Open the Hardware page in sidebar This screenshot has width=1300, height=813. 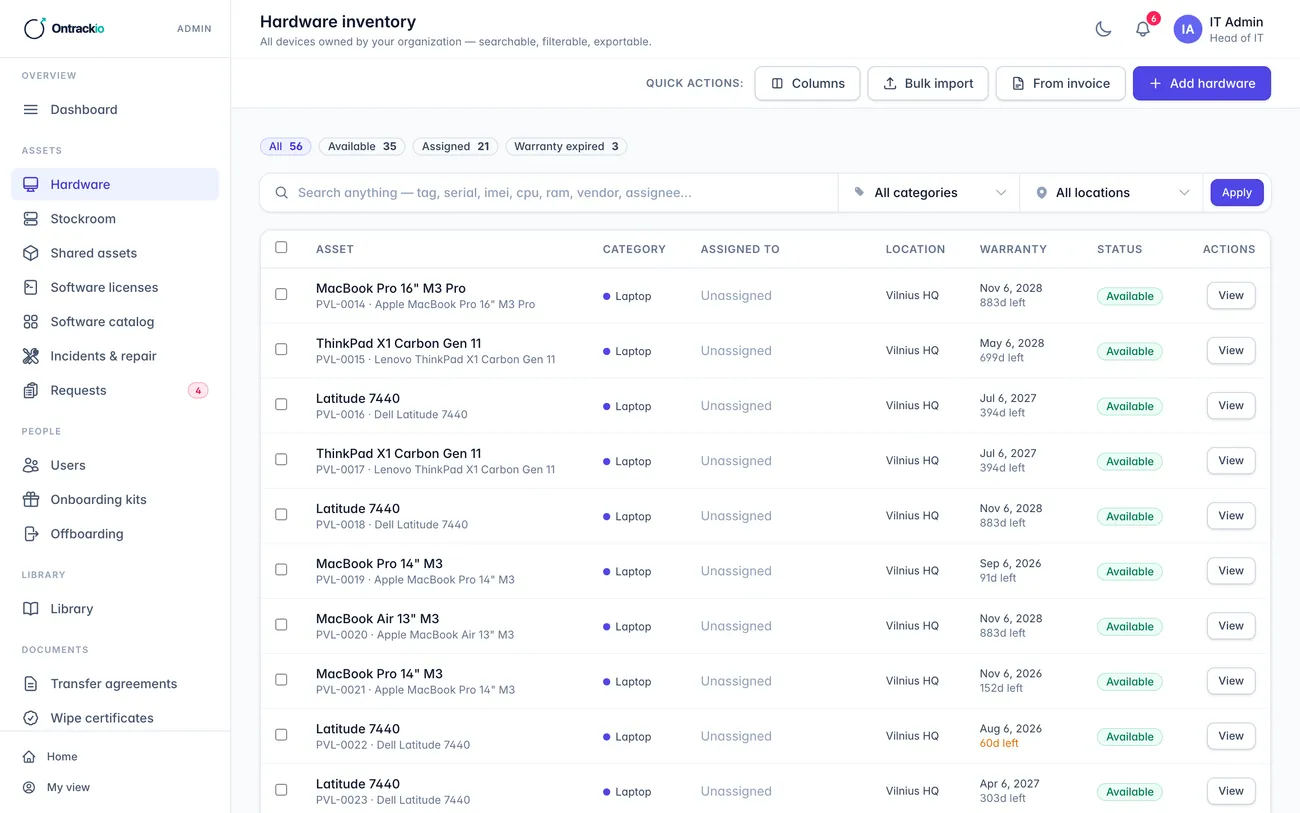tap(115, 184)
